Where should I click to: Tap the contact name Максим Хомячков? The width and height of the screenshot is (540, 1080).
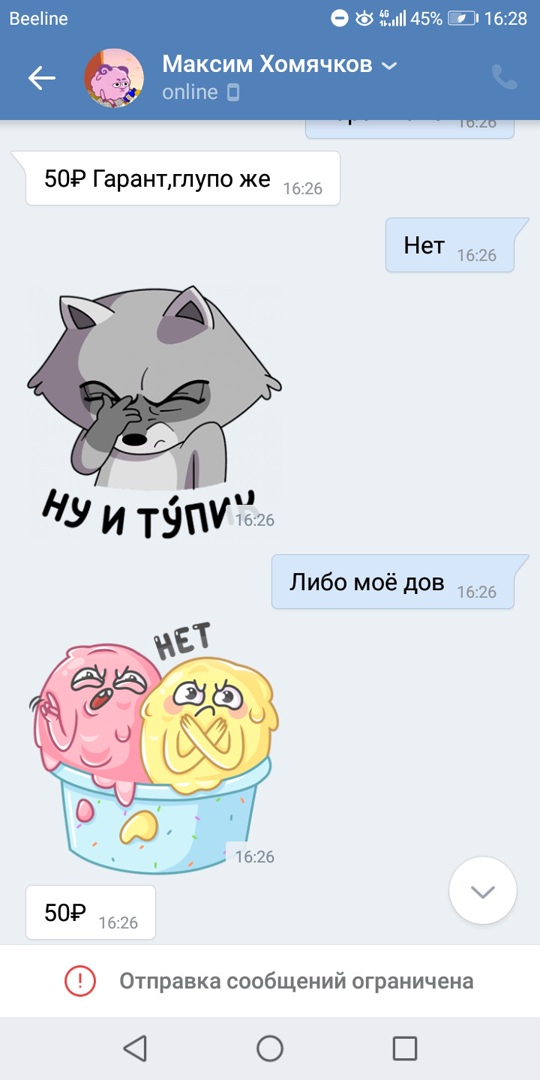pyautogui.click(x=267, y=65)
